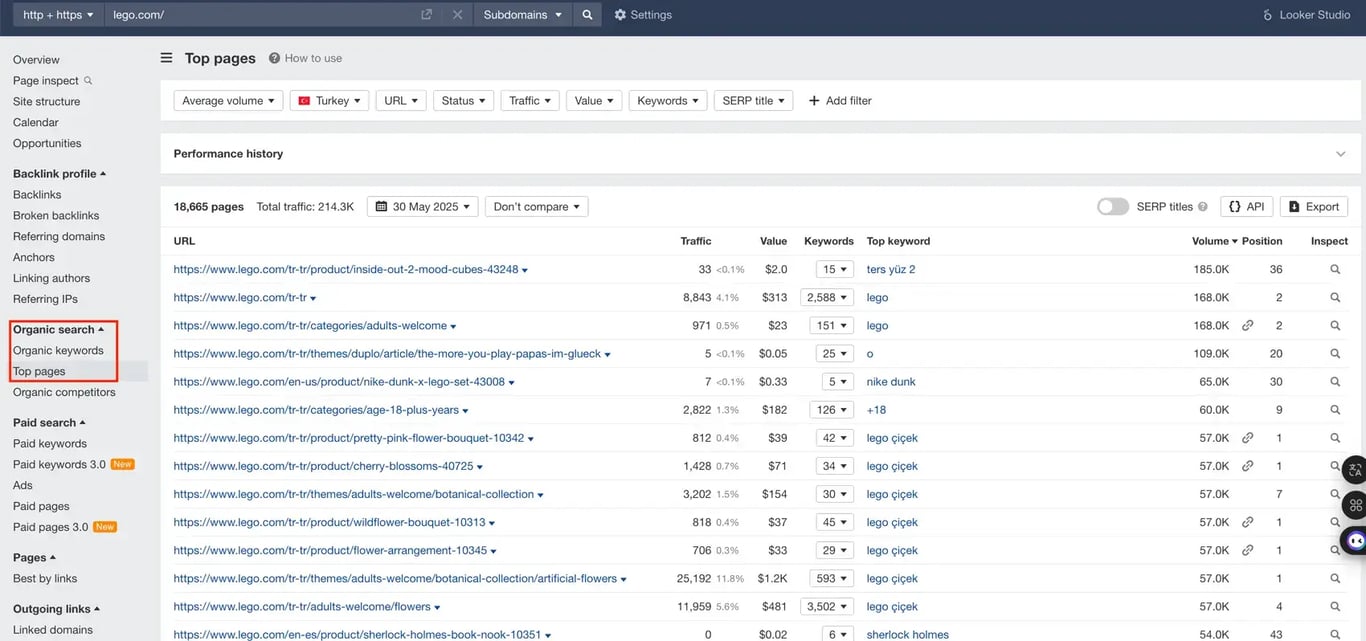Inspect the mood-cubes row with the magnifier icon

pyautogui.click(x=1334, y=269)
